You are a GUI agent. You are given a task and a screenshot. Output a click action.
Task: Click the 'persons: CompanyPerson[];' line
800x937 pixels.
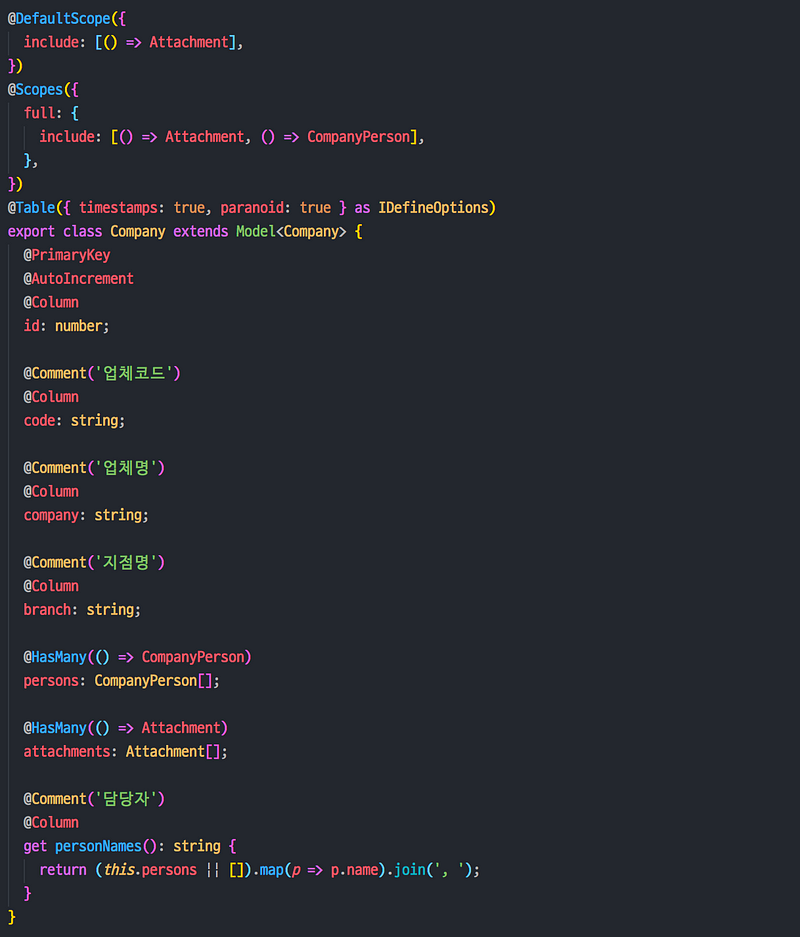(x=121, y=681)
